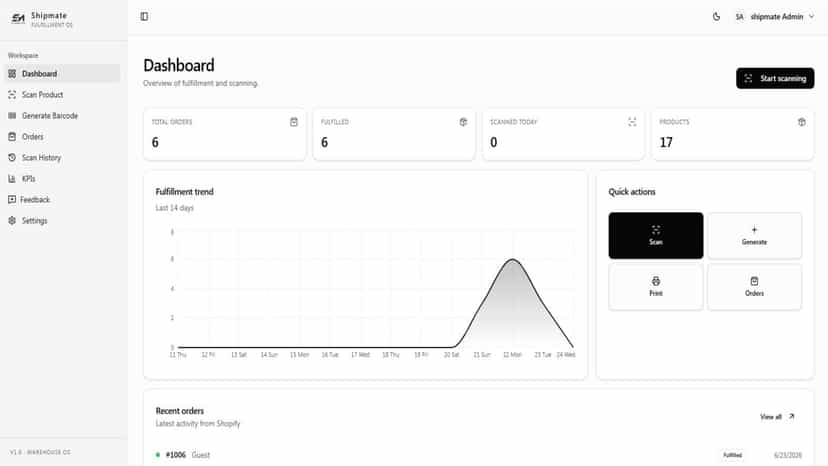The height and width of the screenshot is (466, 828).
Task: Click the Scan Product sidebar icon
Action: (x=12, y=95)
